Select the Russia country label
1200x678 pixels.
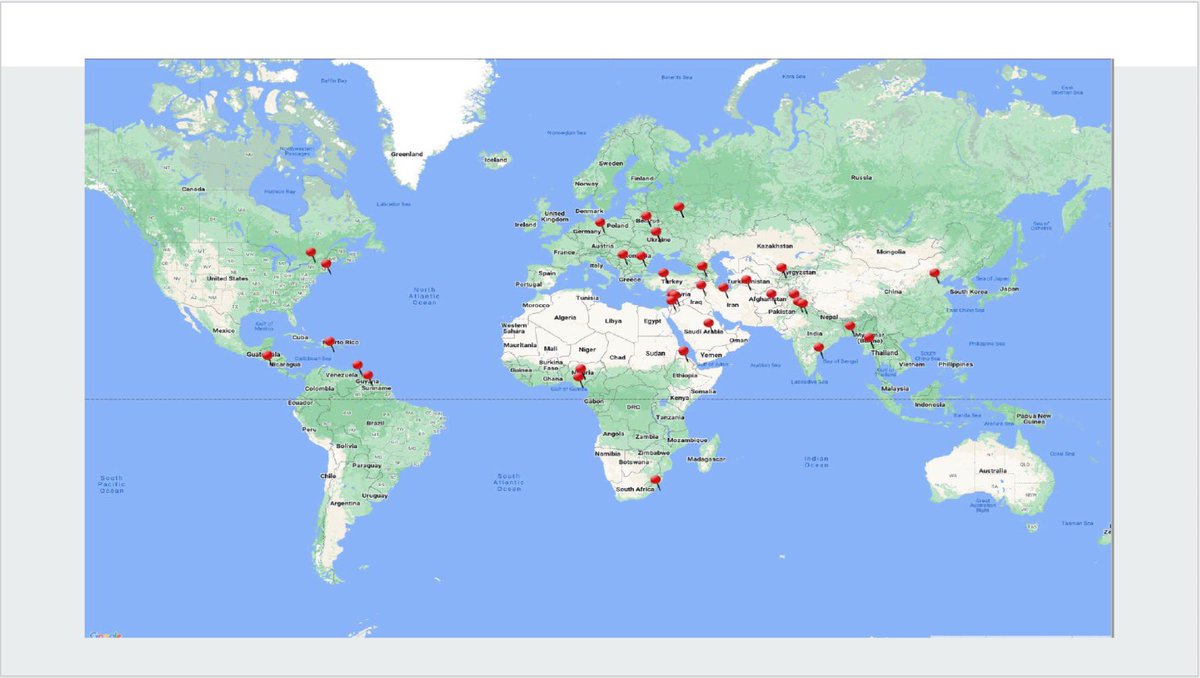860,178
